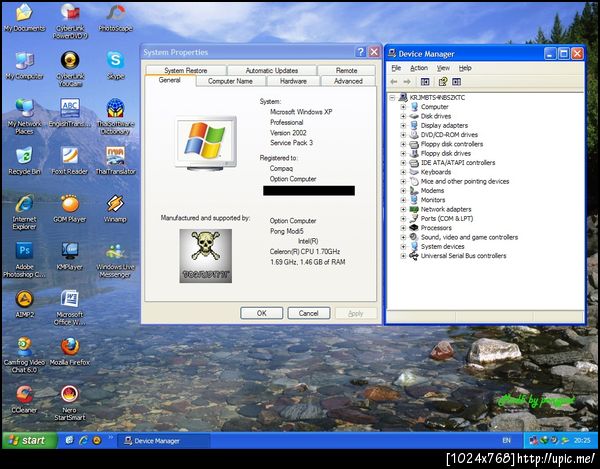Launch Foxit Reader from desktop
This screenshot has height=469, width=600.
tap(70, 161)
